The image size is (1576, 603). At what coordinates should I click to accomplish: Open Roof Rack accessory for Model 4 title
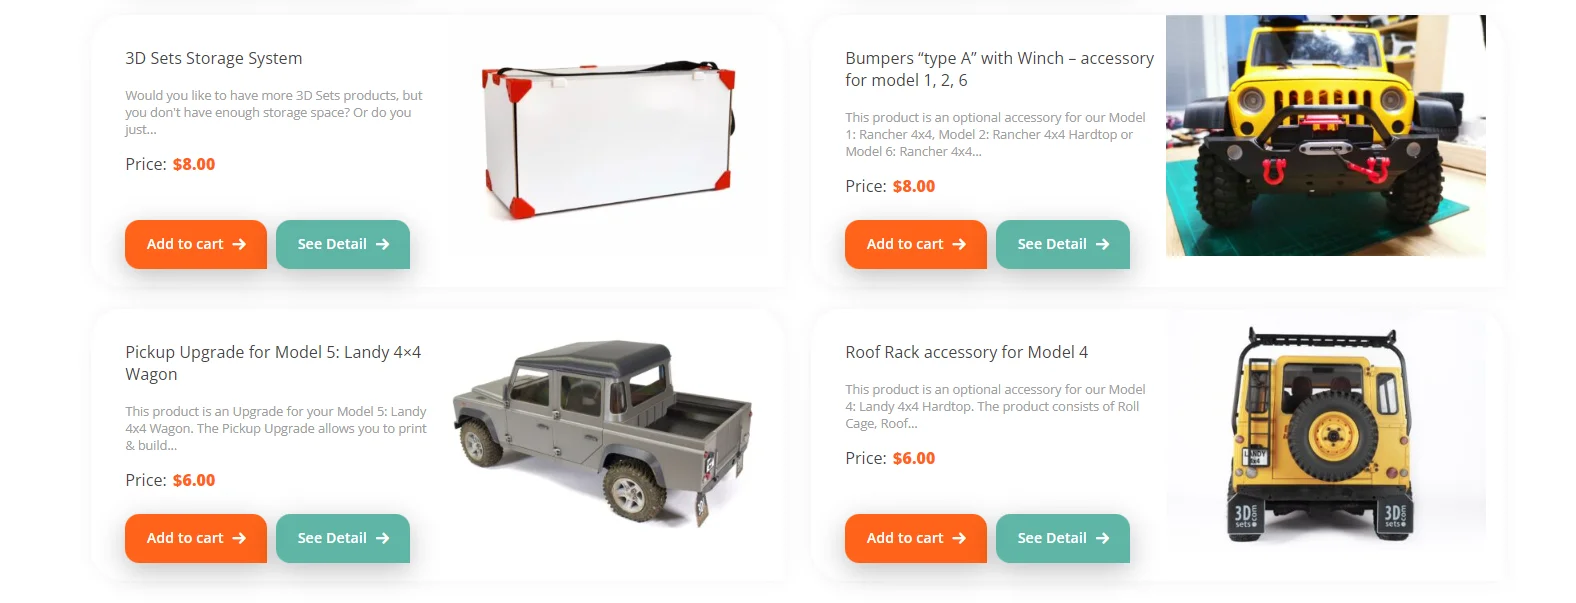pos(967,352)
